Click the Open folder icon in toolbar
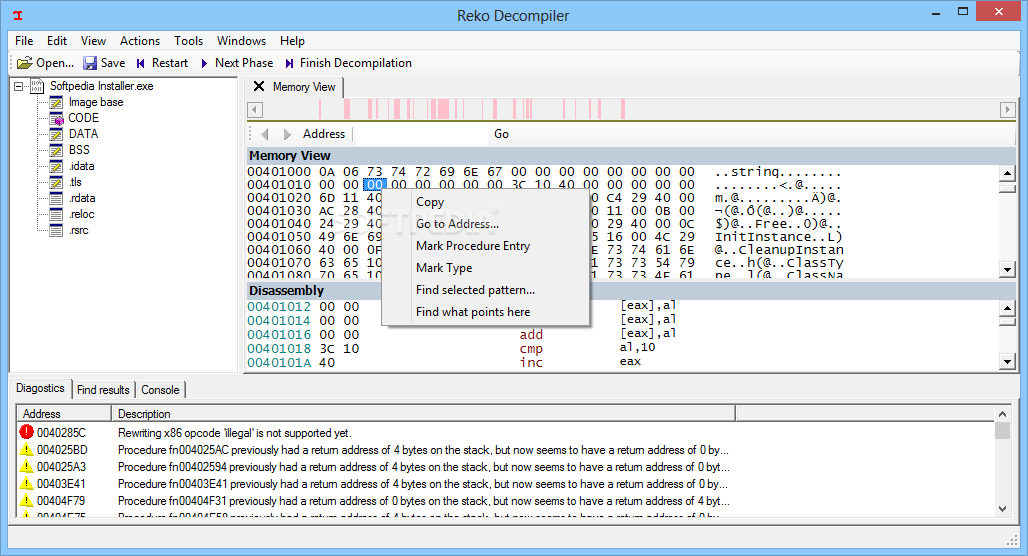The image size is (1028, 556). coord(25,63)
